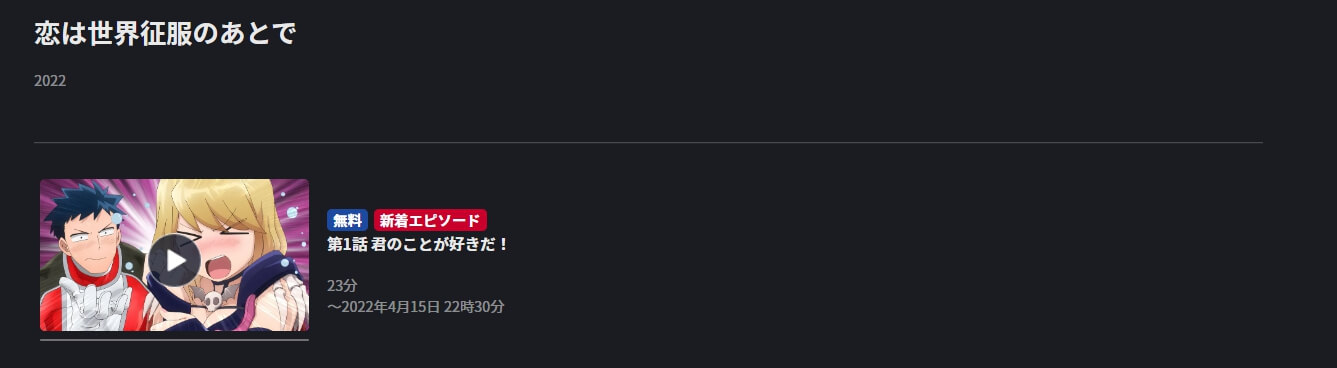This screenshot has height=368, width=1337.
Task: Click the 22時30分 expiry time
Action: (474, 307)
